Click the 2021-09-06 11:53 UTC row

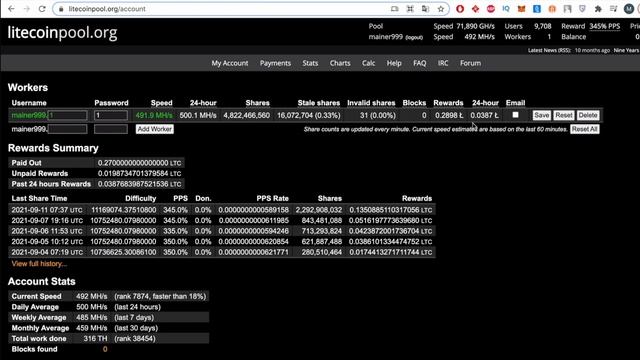coord(222,231)
